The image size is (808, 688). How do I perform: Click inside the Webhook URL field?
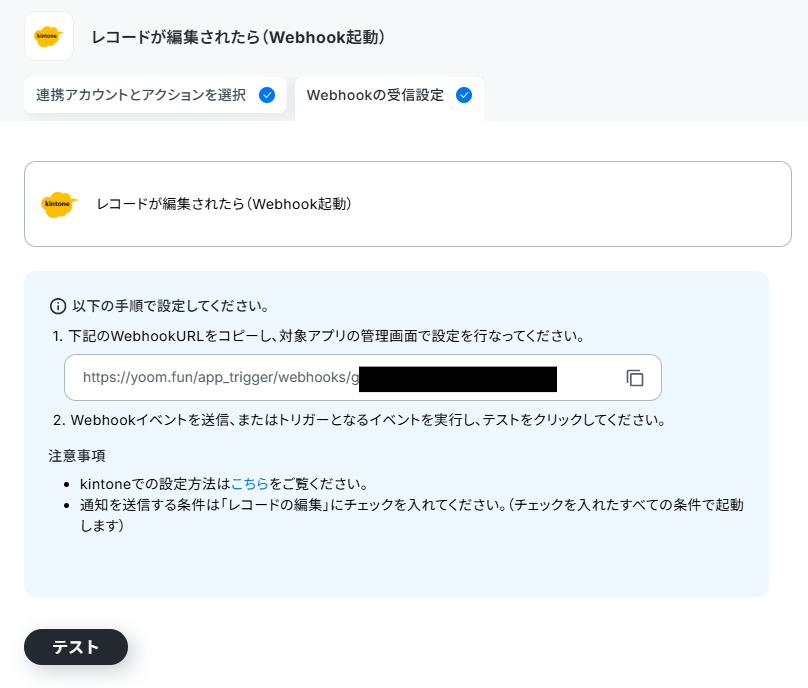(362, 377)
